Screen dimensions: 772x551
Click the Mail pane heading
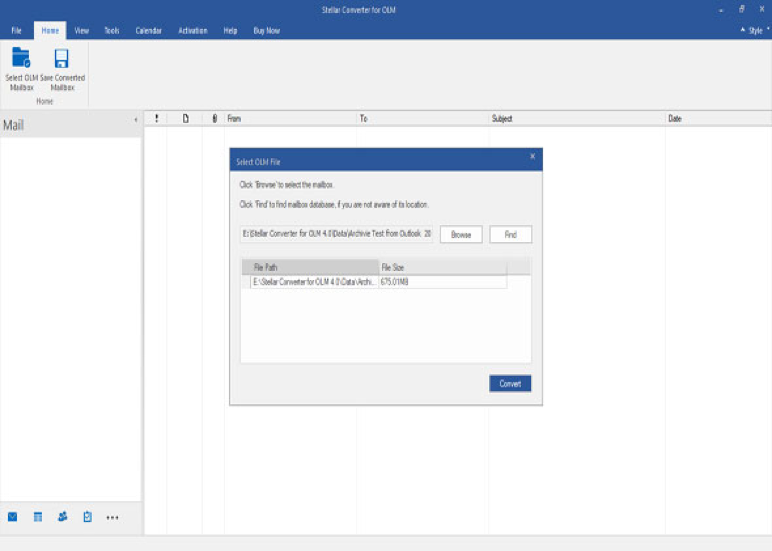tap(13, 125)
